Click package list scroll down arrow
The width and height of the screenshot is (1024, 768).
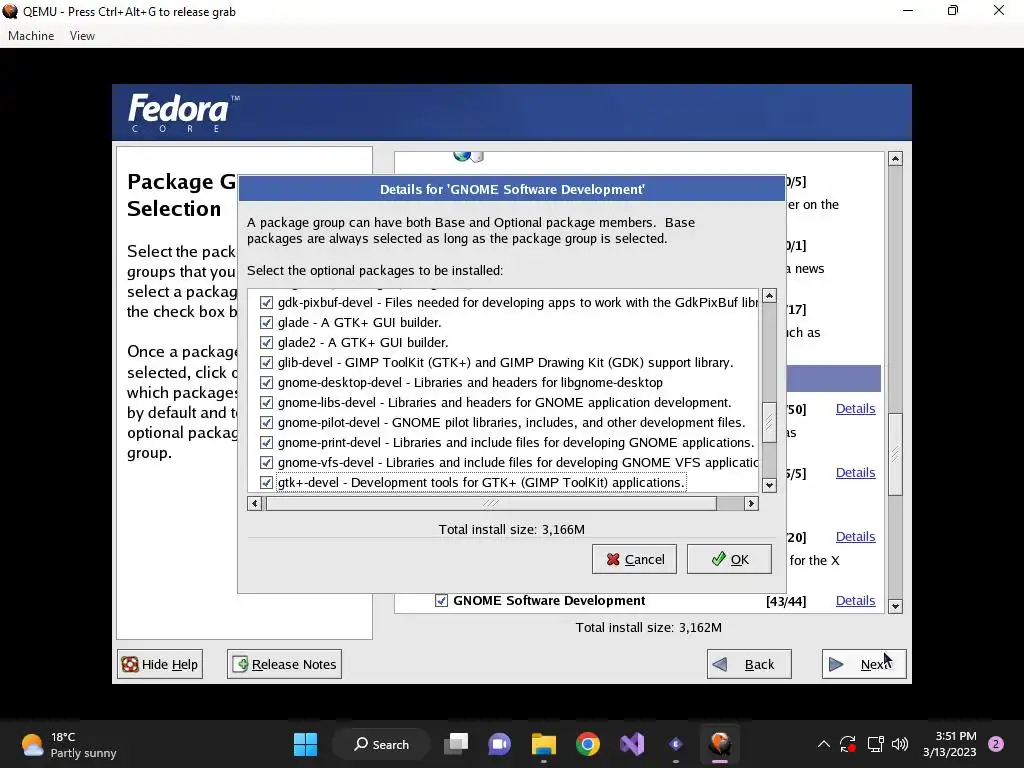[x=769, y=485]
